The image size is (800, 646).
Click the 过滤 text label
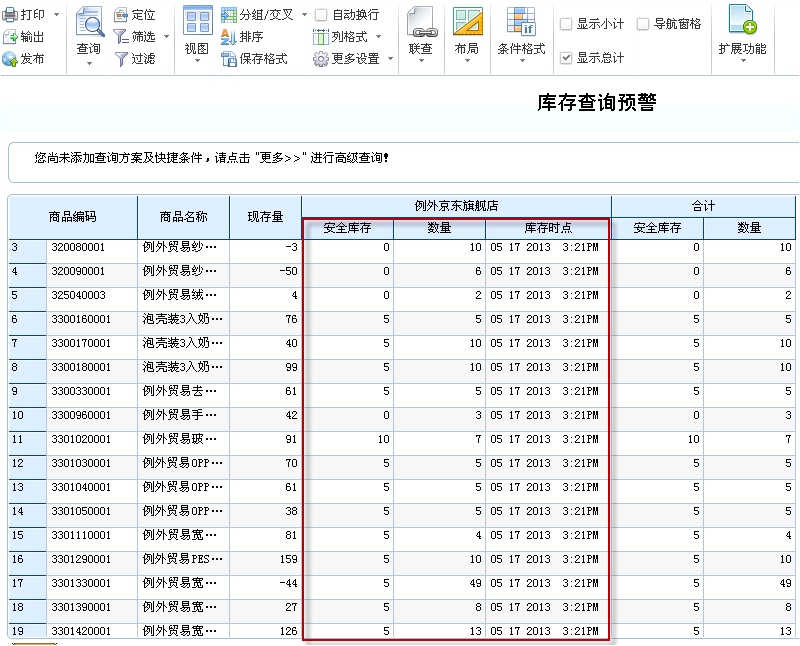click(143, 59)
